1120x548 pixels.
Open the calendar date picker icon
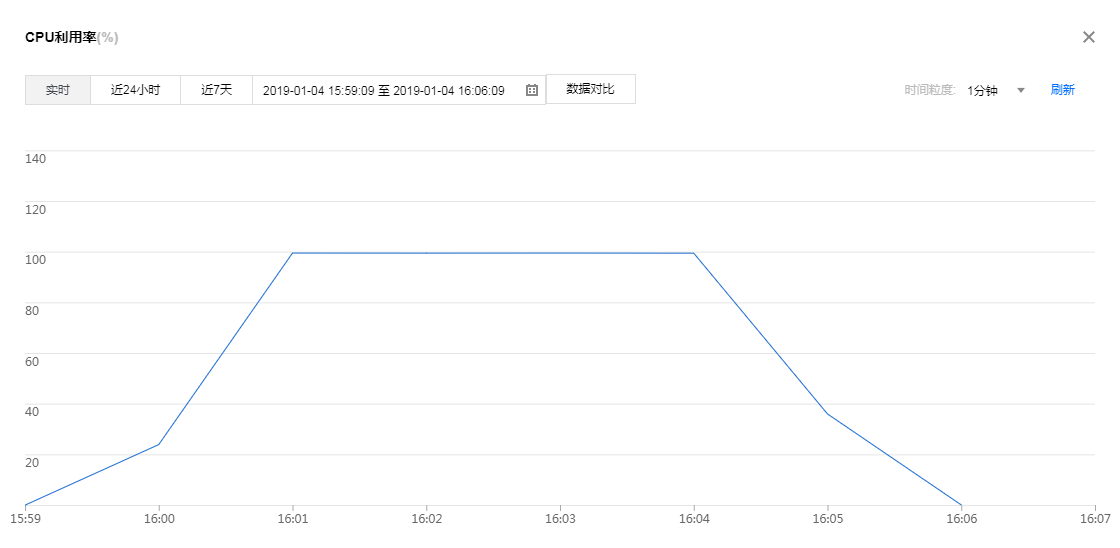click(x=532, y=90)
